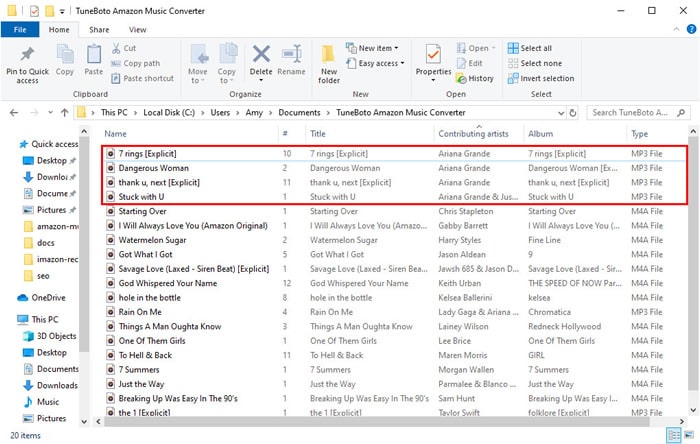Screen dimensions: 700x444
Task: Click the Copy ribbon icon
Action: (x=65, y=55)
